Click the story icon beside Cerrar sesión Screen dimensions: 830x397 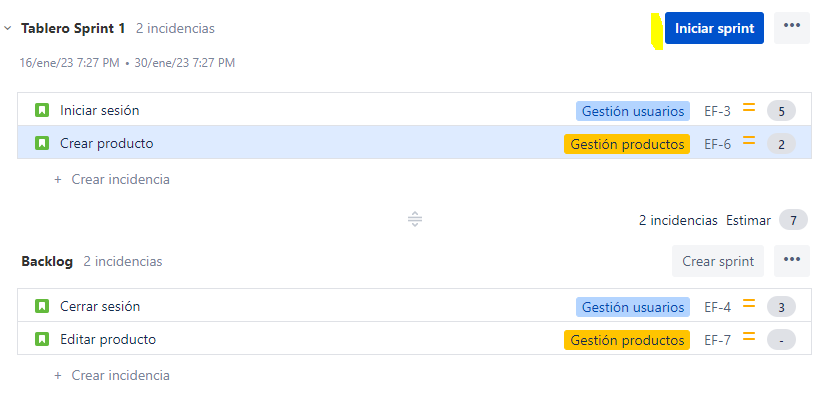tap(42, 306)
